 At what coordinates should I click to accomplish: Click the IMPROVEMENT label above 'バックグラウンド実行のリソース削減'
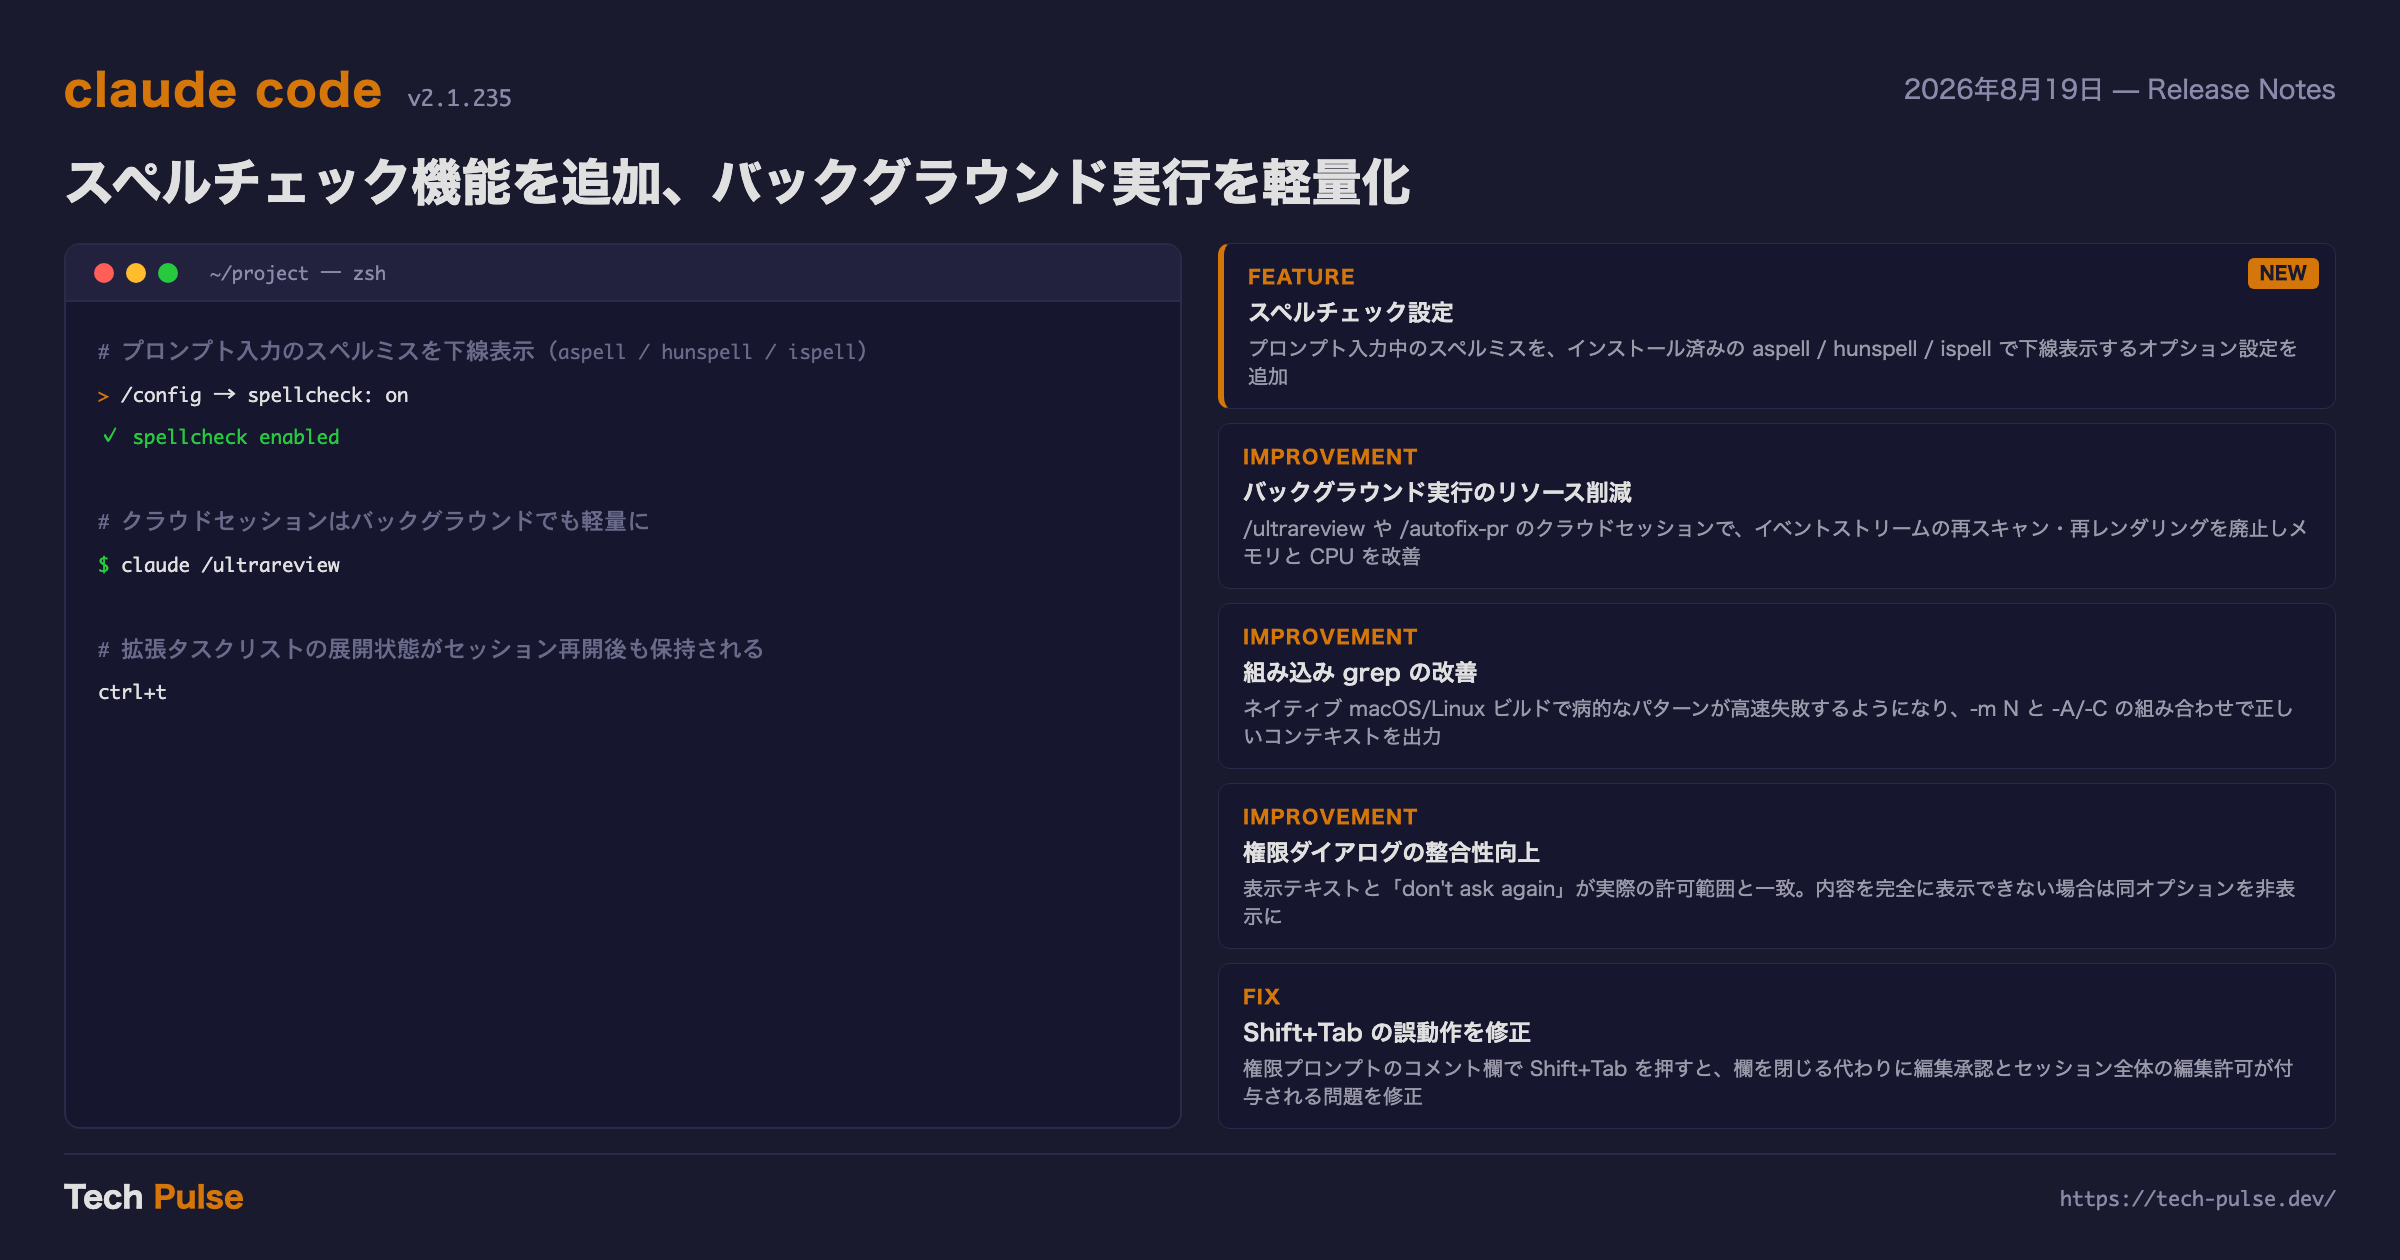tap(1330, 457)
